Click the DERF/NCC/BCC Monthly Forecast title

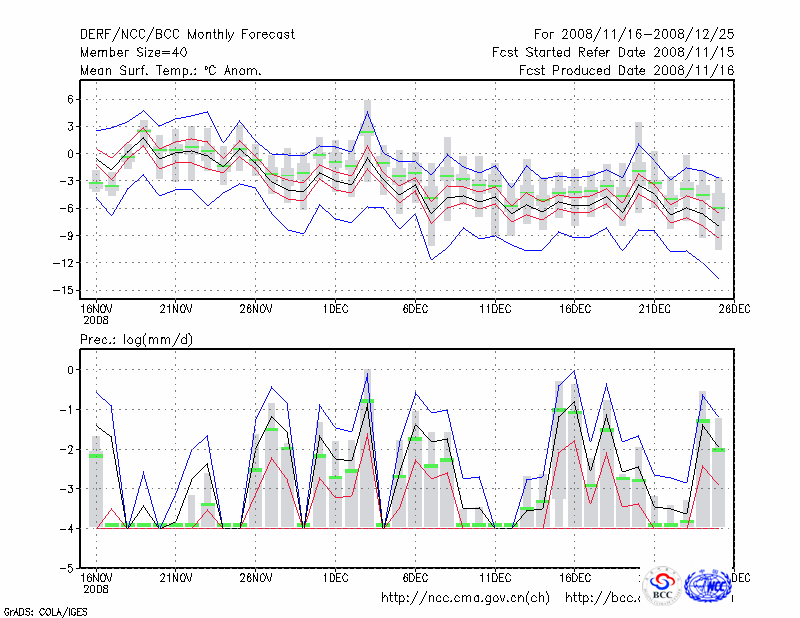(x=187, y=35)
